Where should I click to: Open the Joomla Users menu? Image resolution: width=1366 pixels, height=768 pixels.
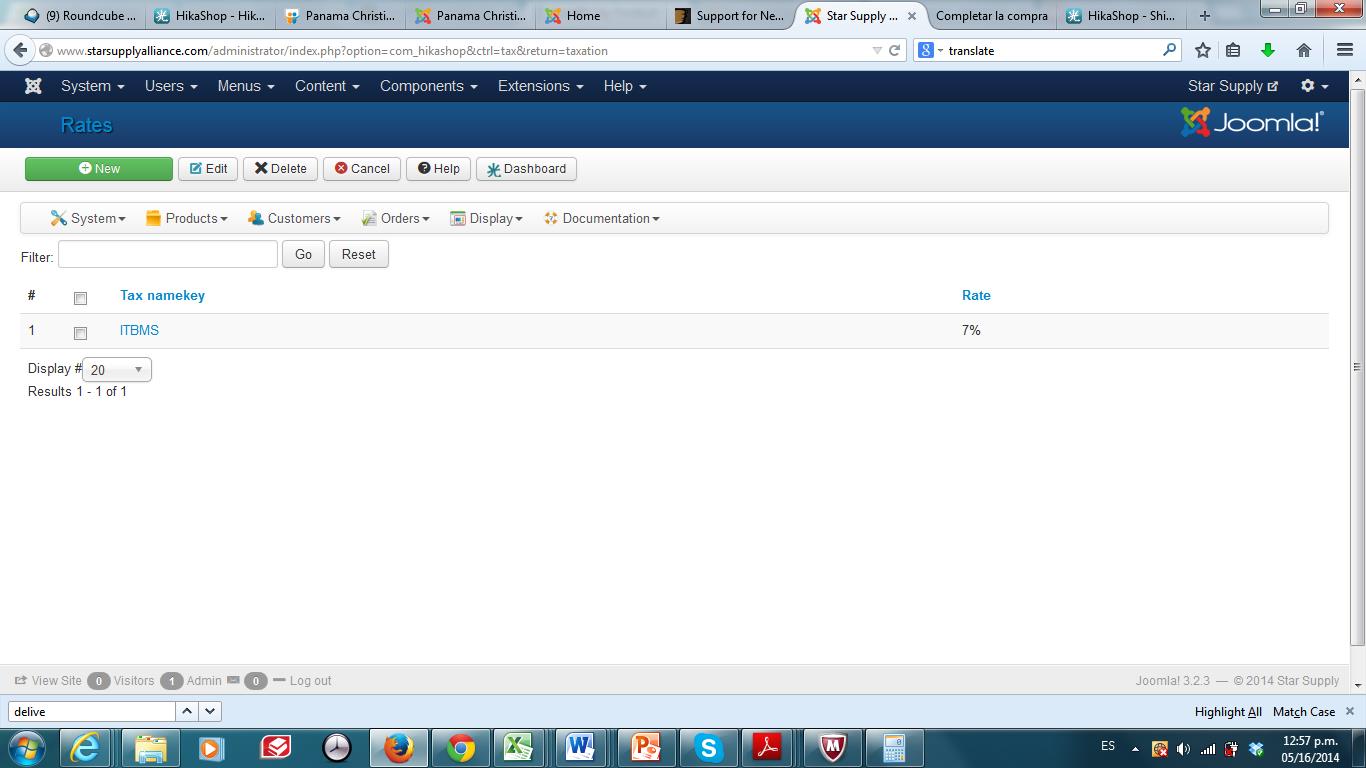[x=171, y=86]
